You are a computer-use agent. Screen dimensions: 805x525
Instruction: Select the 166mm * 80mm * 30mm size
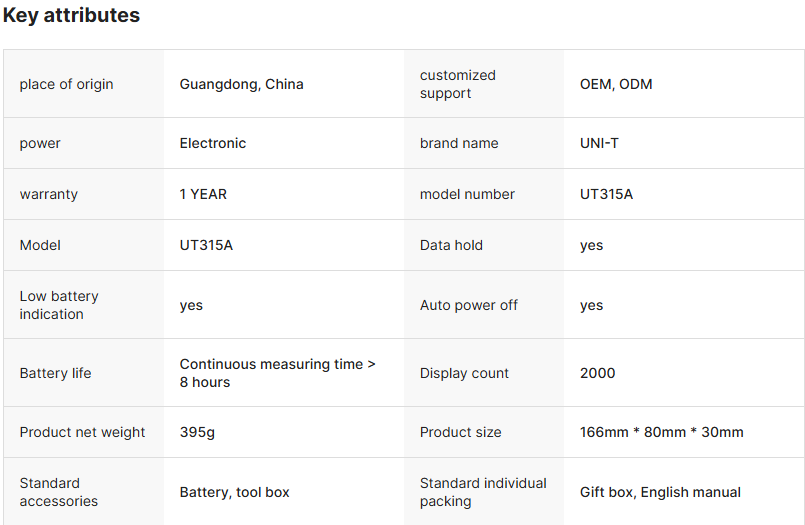pyautogui.click(x=661, y=432)
